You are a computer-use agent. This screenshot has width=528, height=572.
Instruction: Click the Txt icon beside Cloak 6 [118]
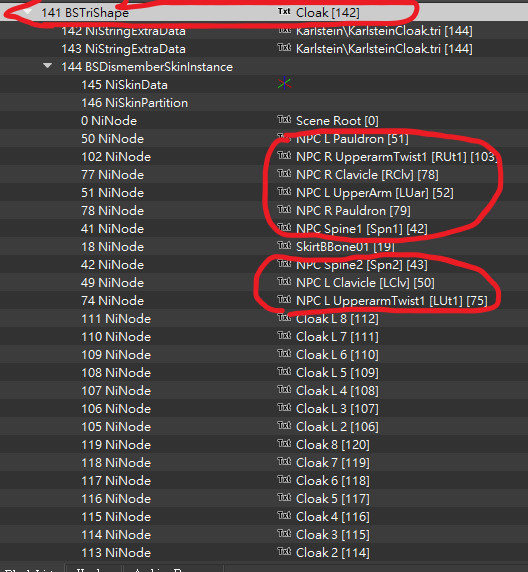coord(284,479)
